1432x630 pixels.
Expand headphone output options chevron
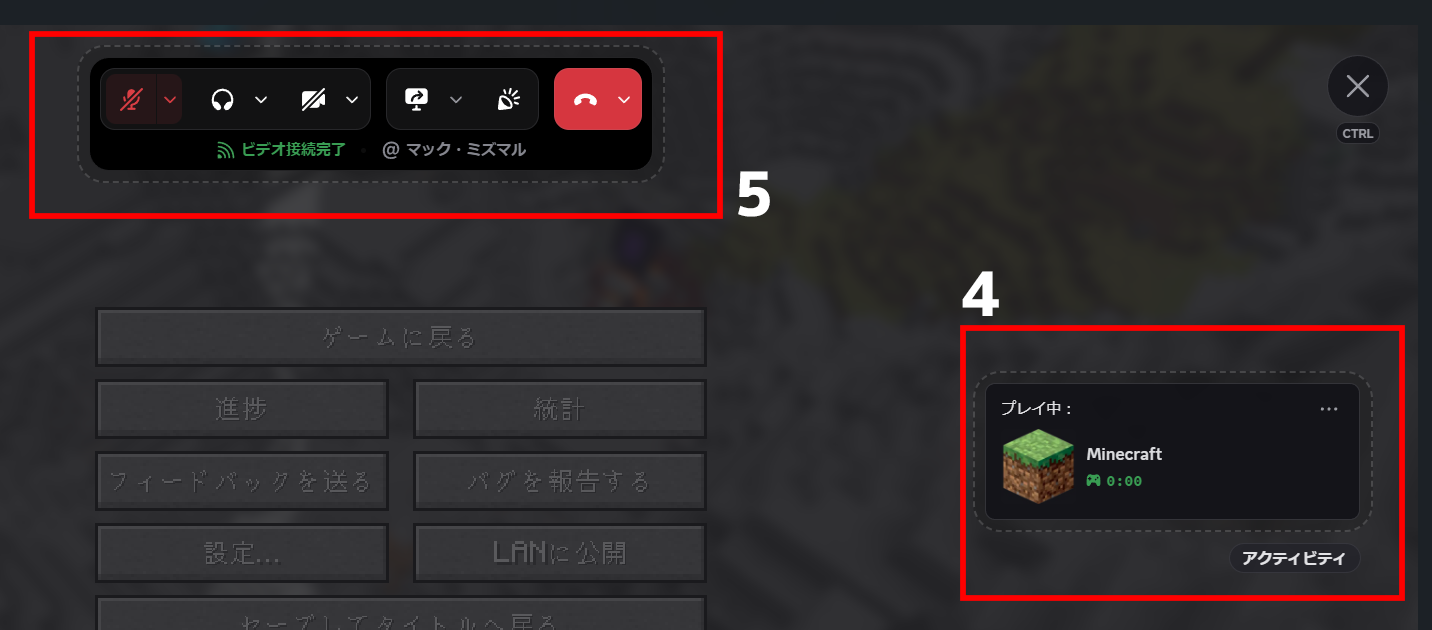(x=261, y=99)
